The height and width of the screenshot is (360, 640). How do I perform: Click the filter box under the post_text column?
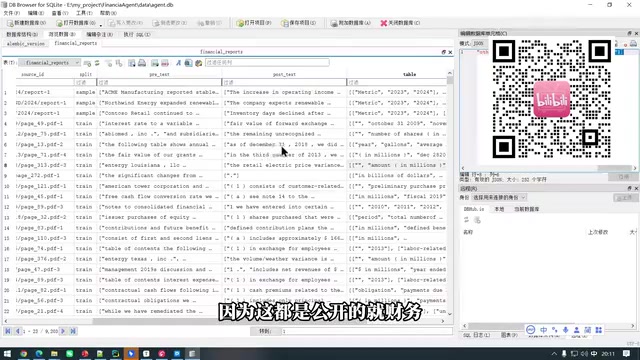284,82
